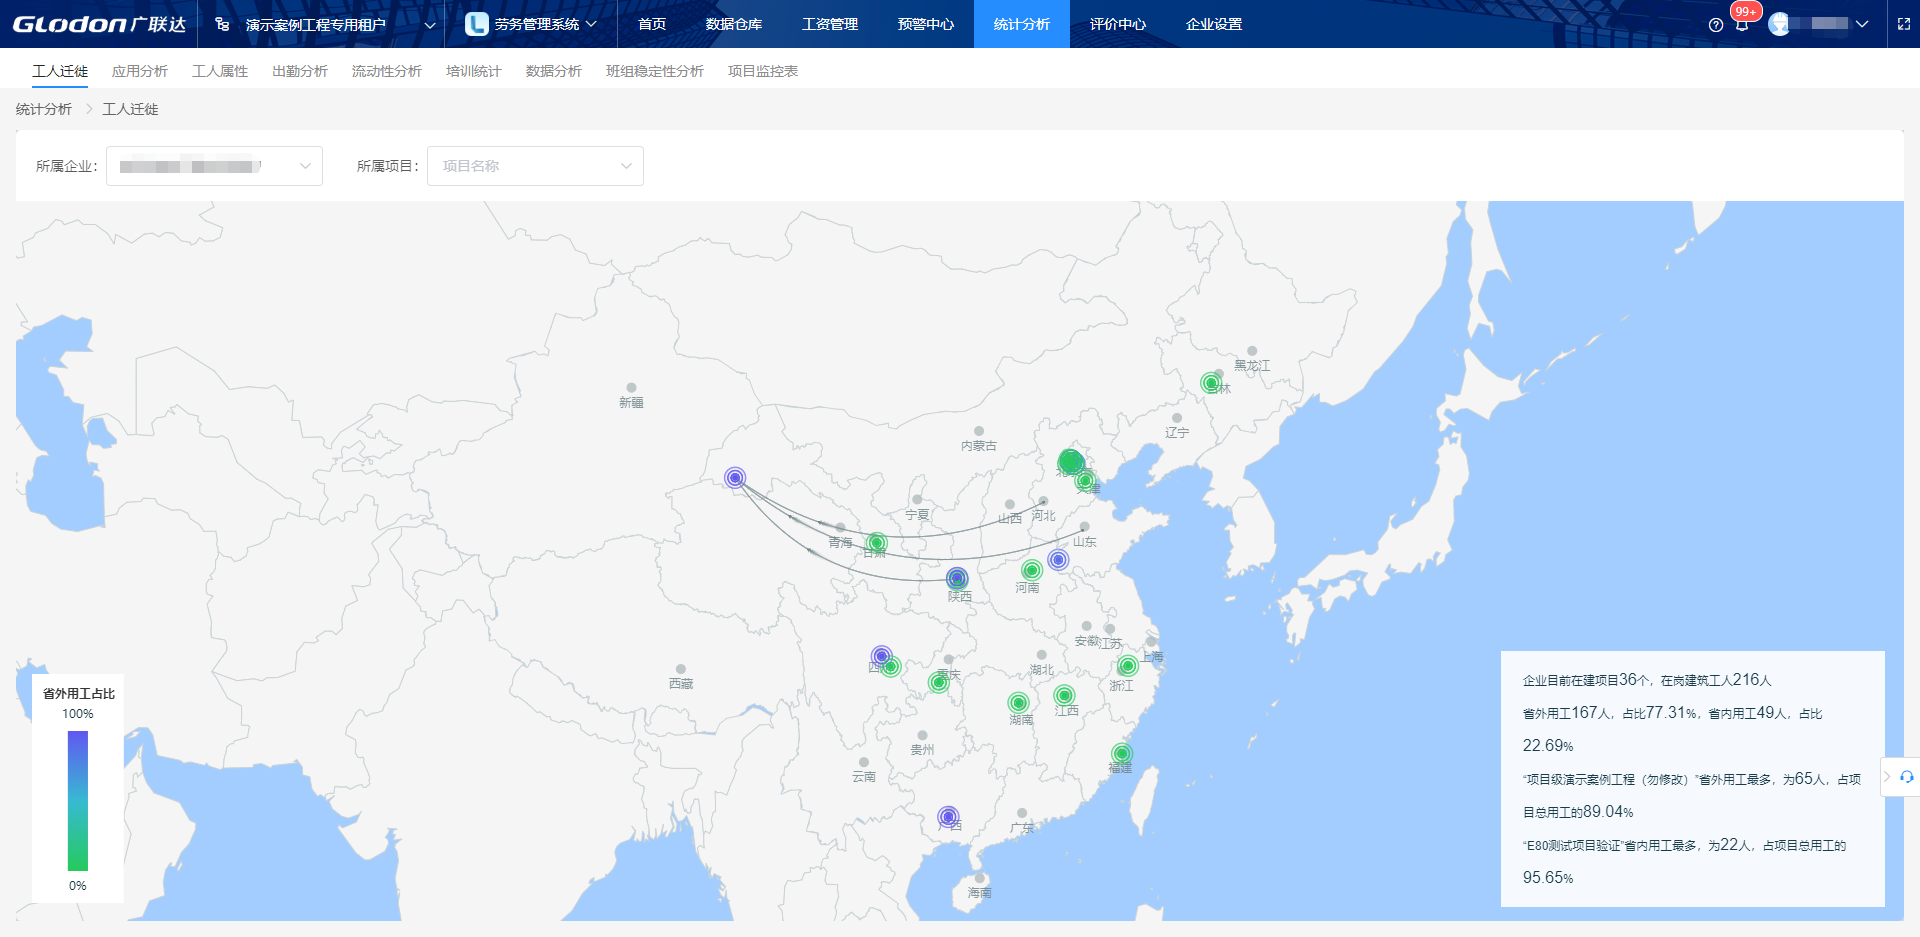Open the notification bell with 99+ badge
The height and width of the screenshot is (937, 1920).
(x=1742, y=25)
